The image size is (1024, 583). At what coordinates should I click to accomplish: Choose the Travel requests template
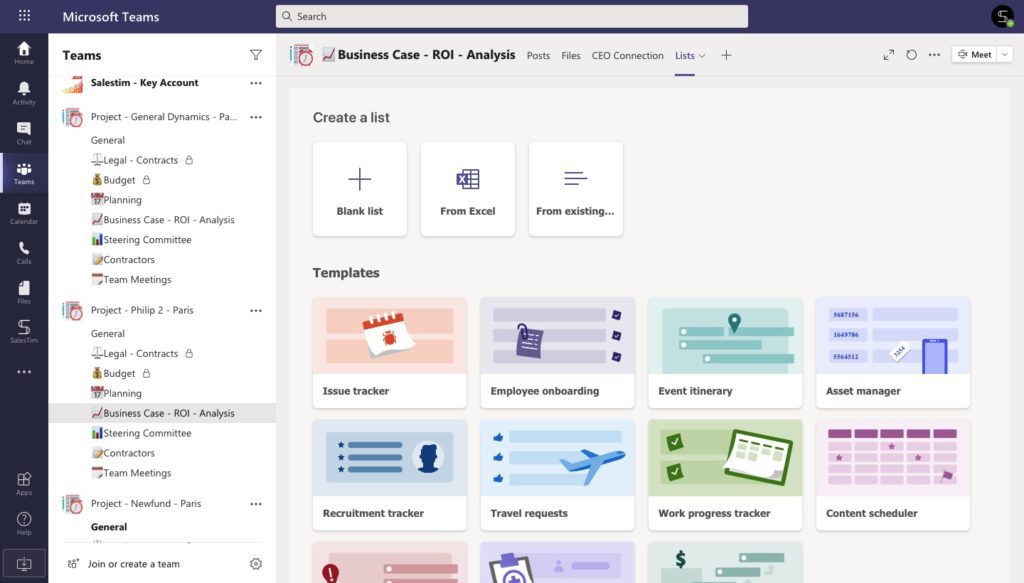coord(557,475)
